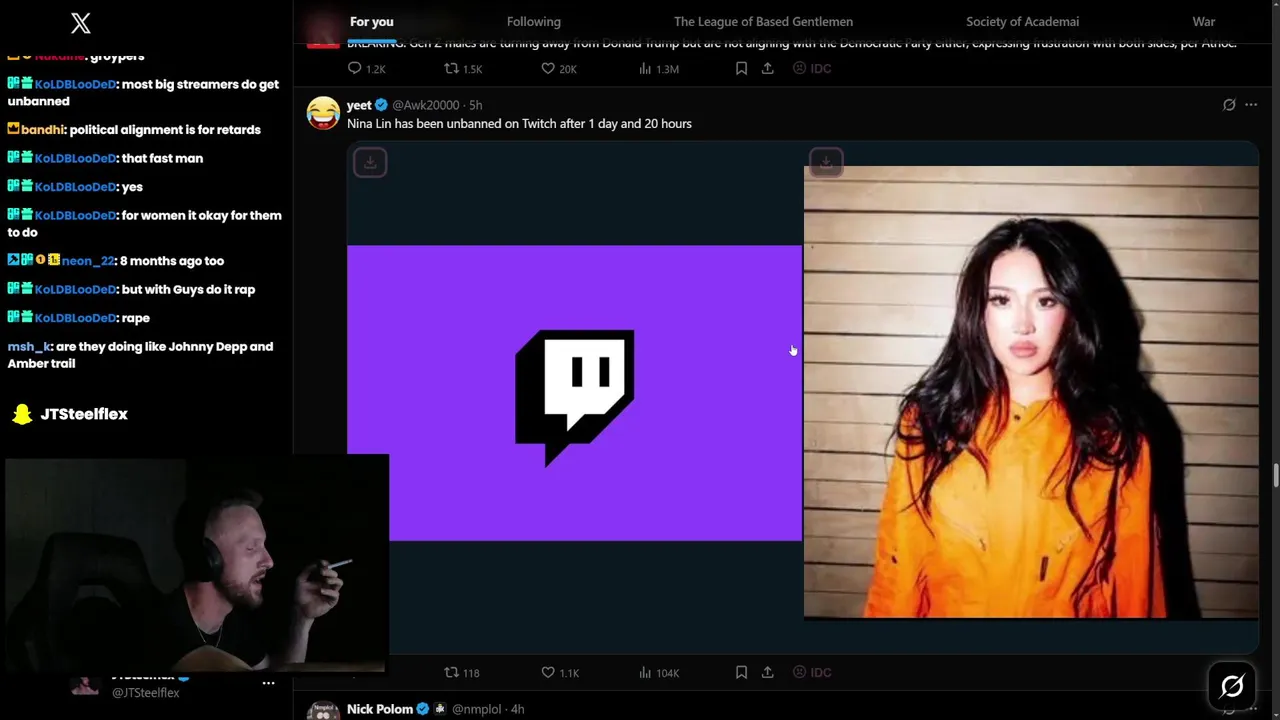The width and height of the screenshot is (1280, 720).
Task: Open the more options menu on yeet's post
Action: 1251,105
